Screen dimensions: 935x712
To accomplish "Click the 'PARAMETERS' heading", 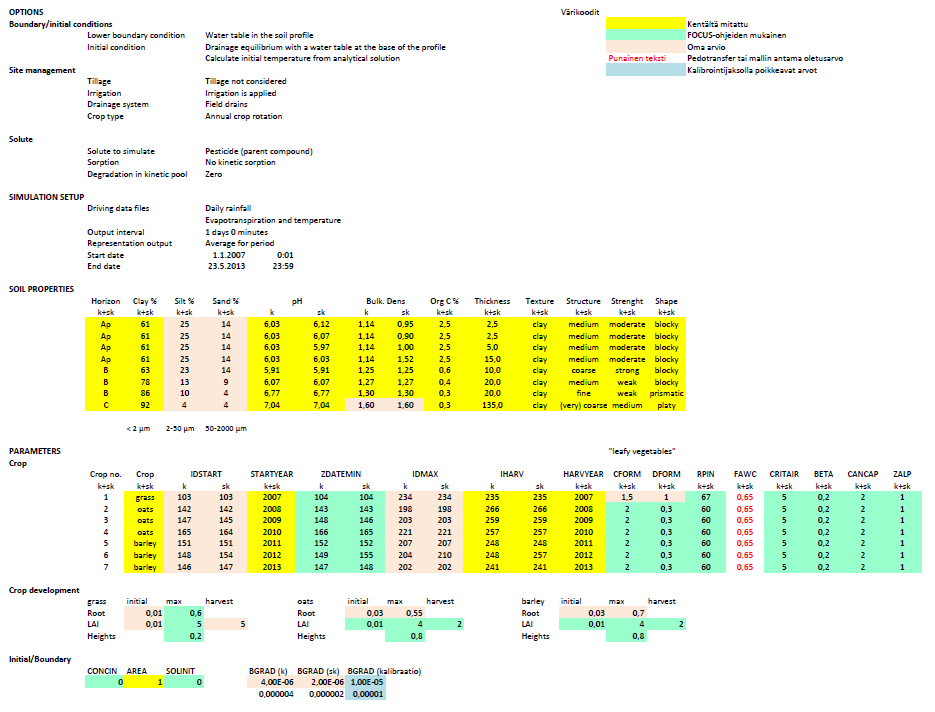I will pyautogui.click(x=35, y=451).
